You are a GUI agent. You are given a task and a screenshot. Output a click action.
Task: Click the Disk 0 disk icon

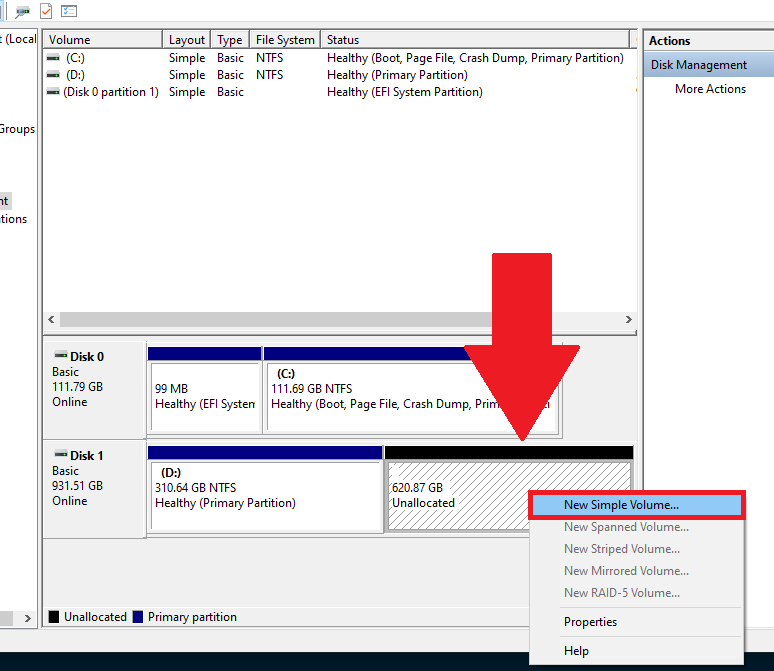[x=61, y=356]
